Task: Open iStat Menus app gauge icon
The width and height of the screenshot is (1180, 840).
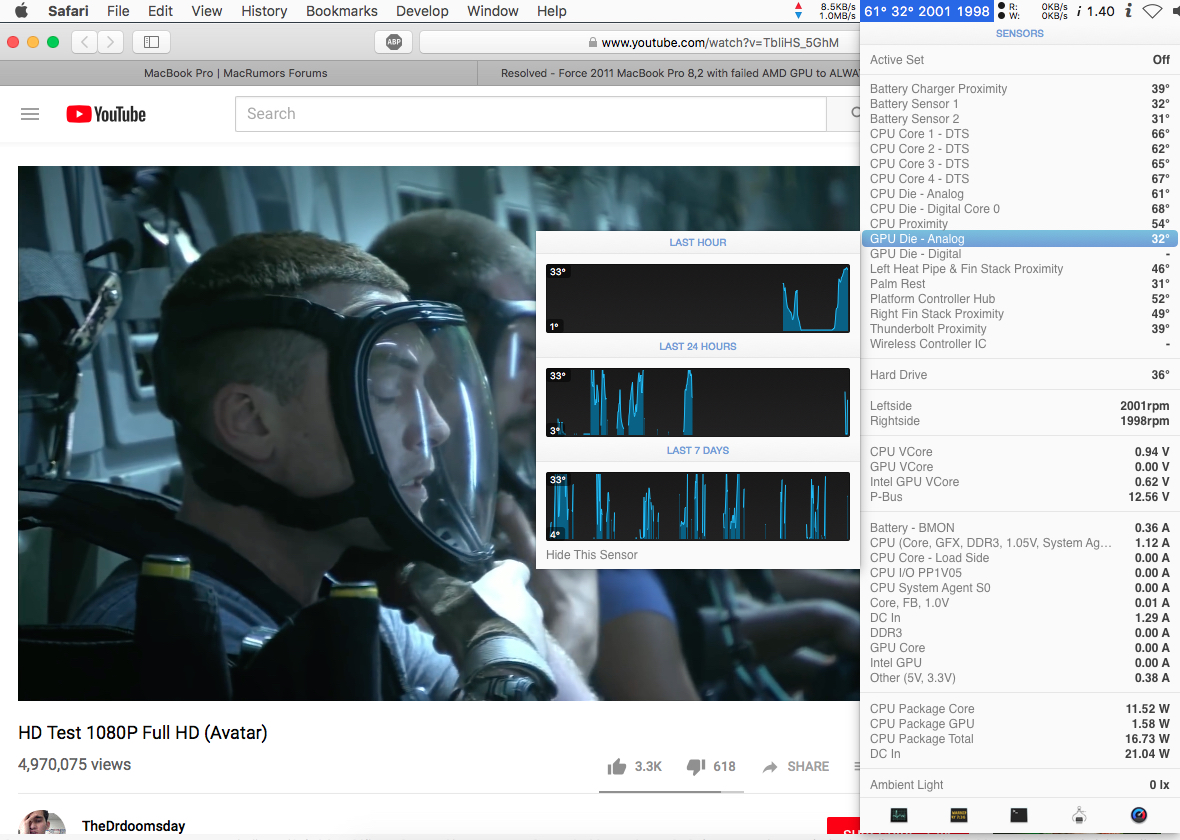Action: pos(1139,815)
